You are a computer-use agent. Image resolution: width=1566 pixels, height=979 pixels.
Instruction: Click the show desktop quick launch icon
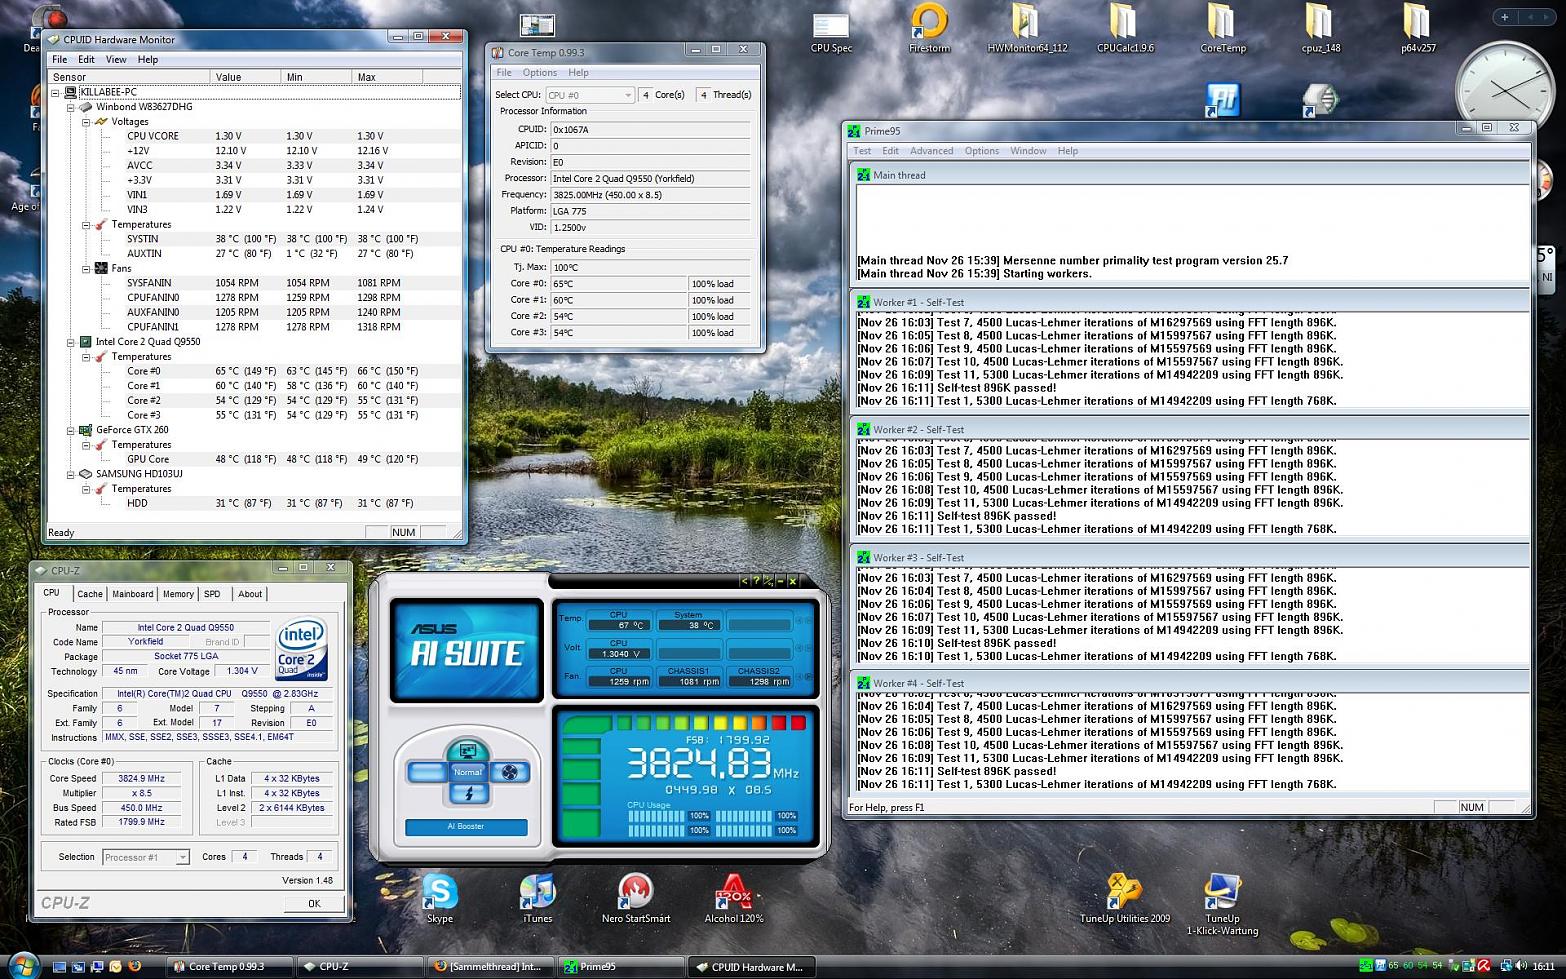[x=59, y=966]
